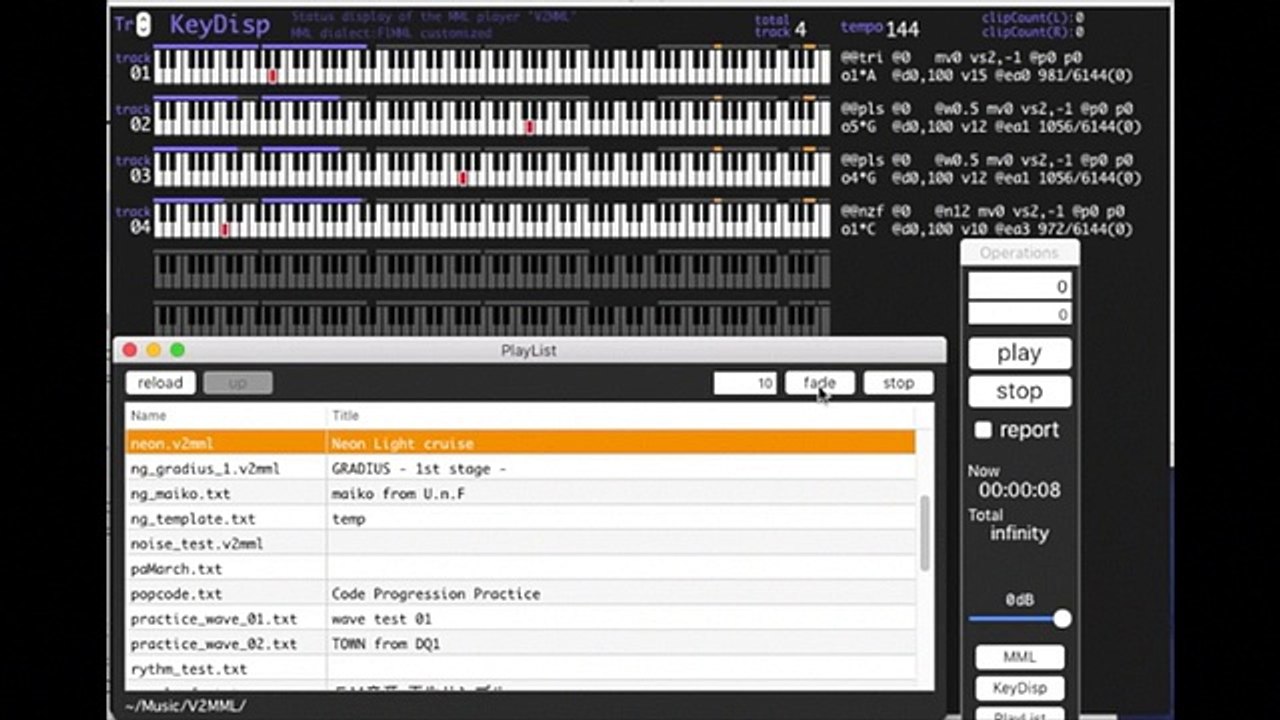Screen dimensions: 1280x720
Task: Click the stop button in Operations panel
Action: [x=1019, y=391]
